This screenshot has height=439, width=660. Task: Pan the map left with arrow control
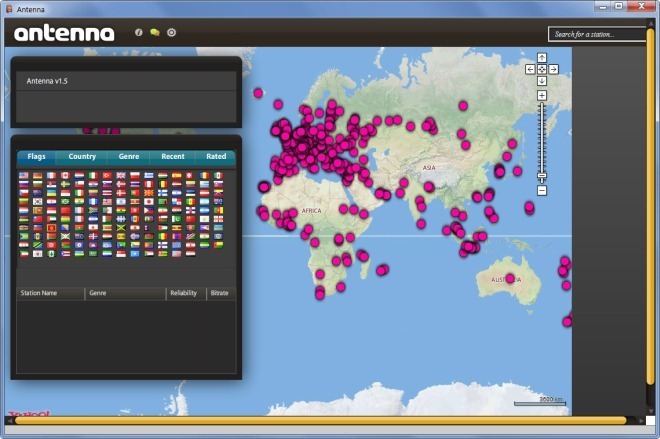[x=531, y=69]
